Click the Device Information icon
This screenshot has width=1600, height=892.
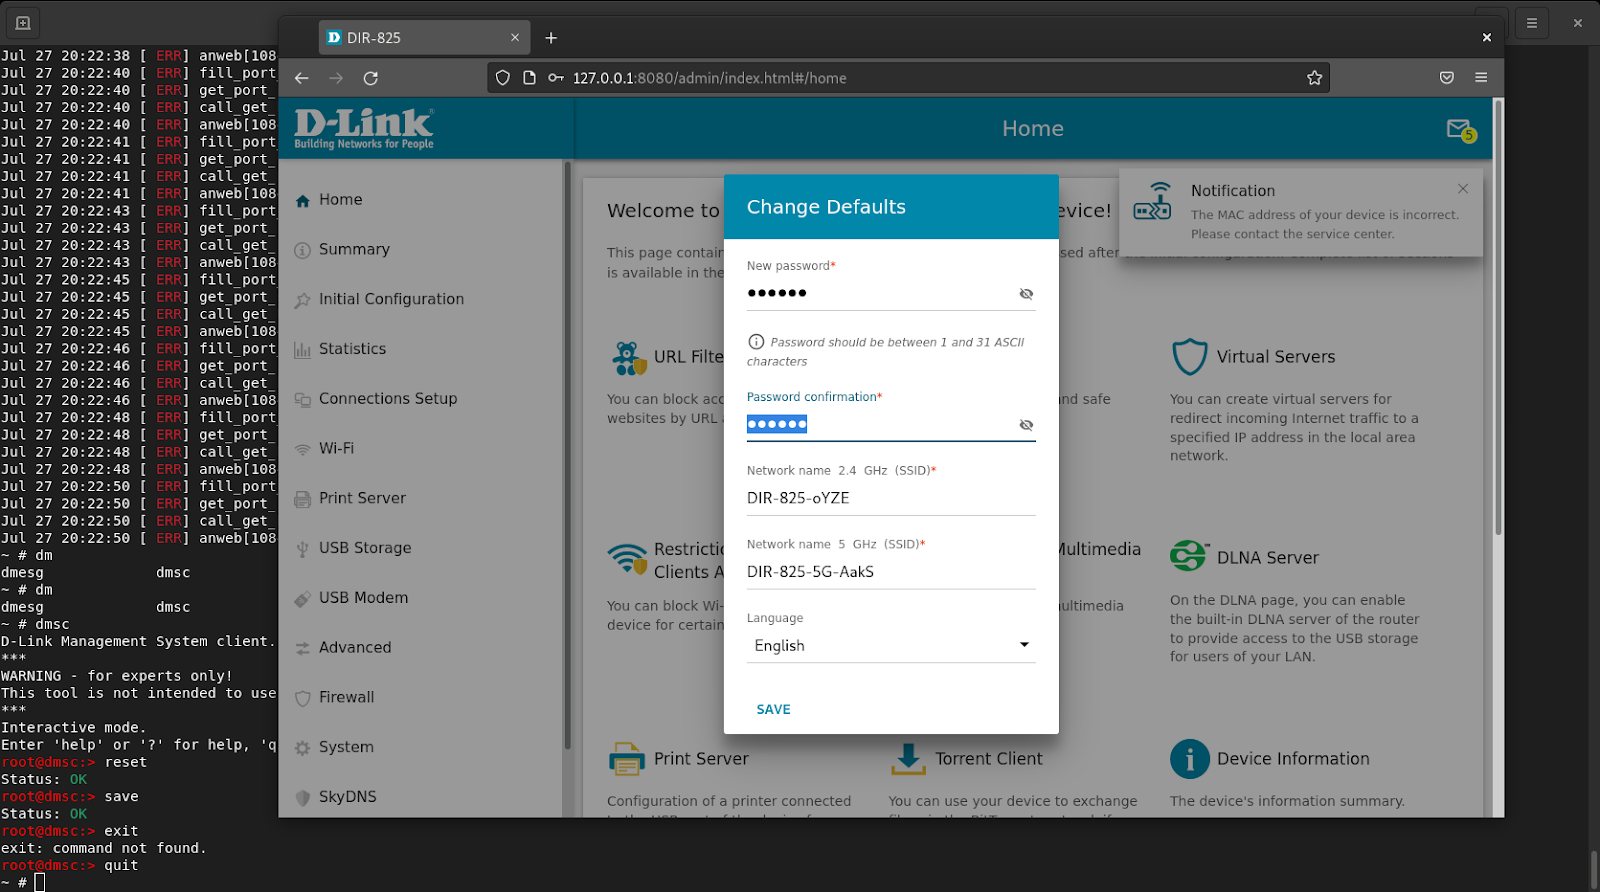point(1189,759)
